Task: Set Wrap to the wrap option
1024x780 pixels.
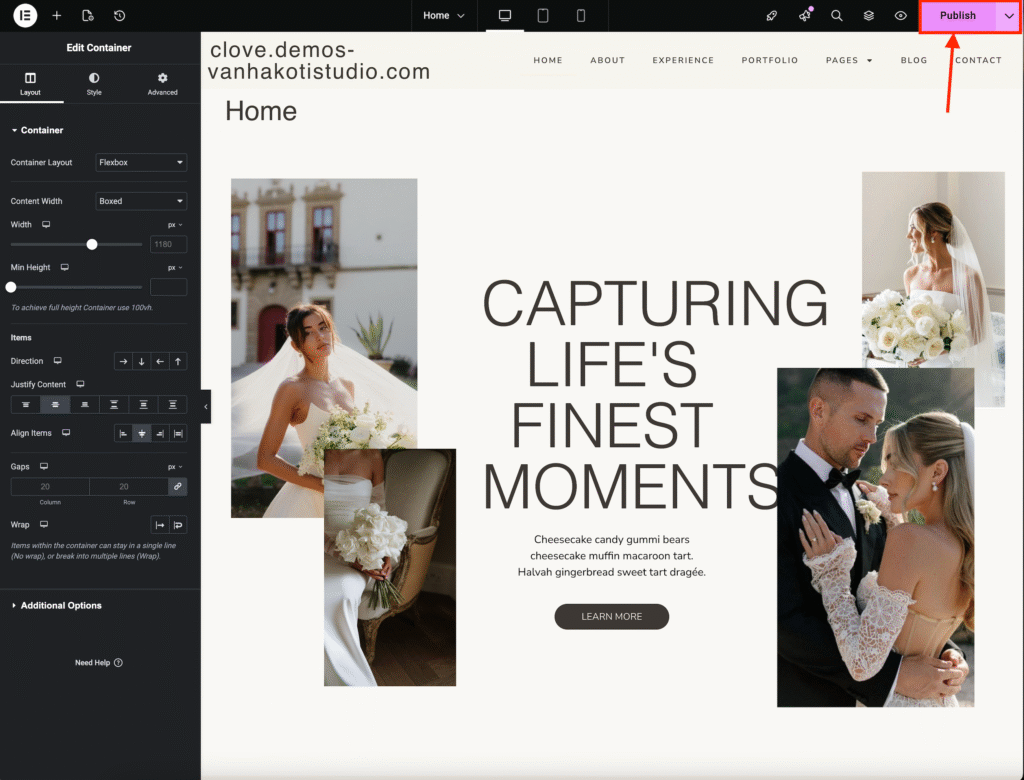Action: [178, 525]
